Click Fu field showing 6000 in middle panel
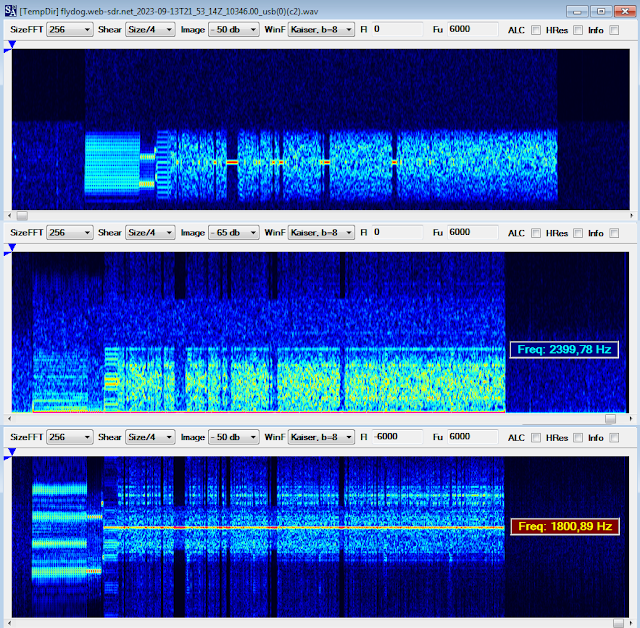 pos(473,232)
